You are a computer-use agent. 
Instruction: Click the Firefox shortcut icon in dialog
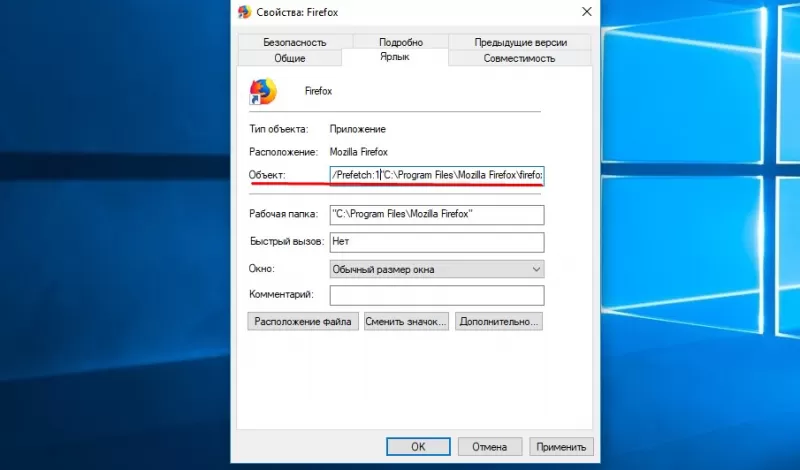click(263, 91)
